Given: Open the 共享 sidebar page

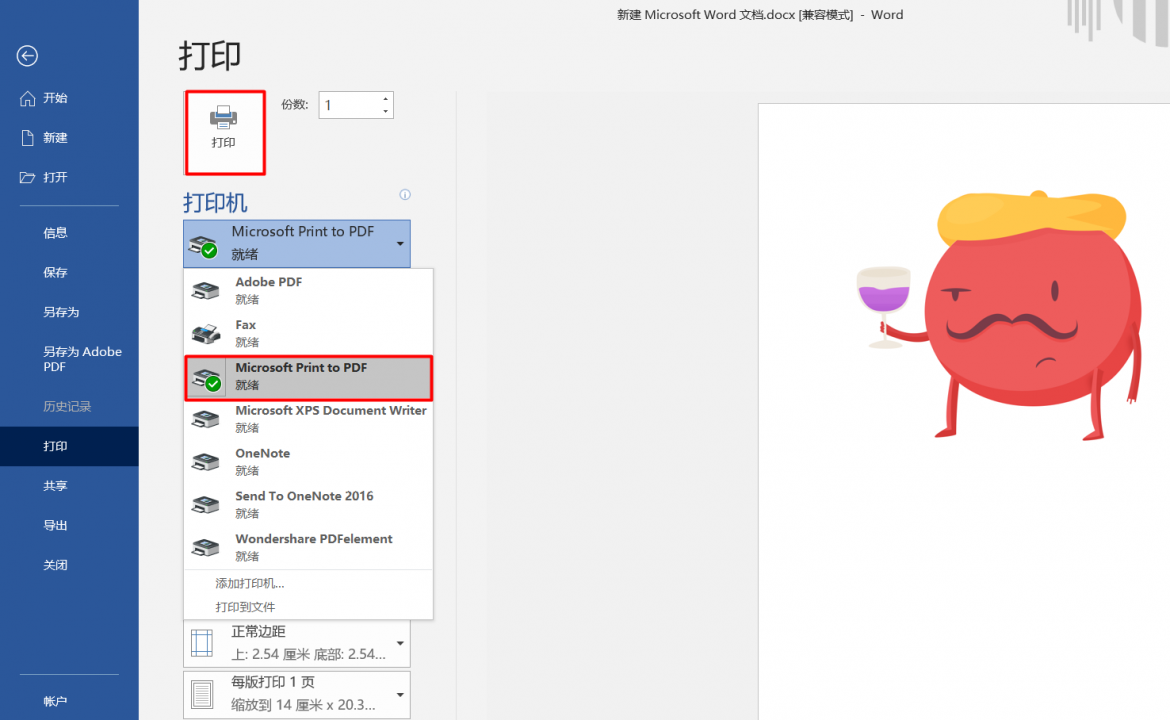Looking at the screenshot, I should (x=69, y=486).
